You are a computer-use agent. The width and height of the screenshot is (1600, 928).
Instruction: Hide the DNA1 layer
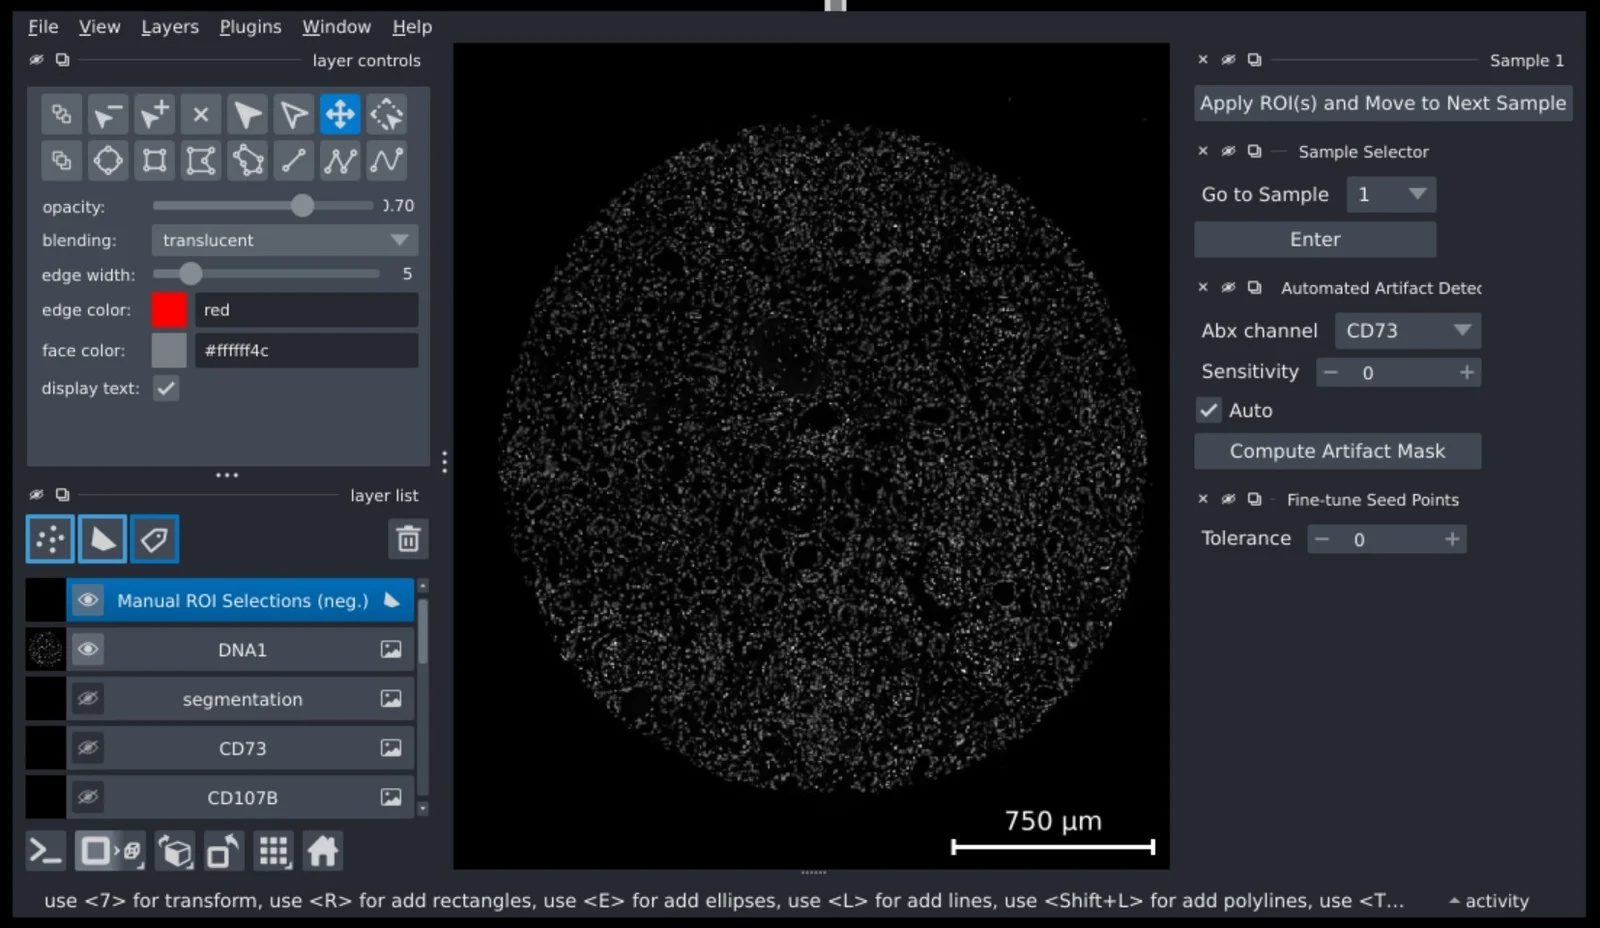click(88, 649)
